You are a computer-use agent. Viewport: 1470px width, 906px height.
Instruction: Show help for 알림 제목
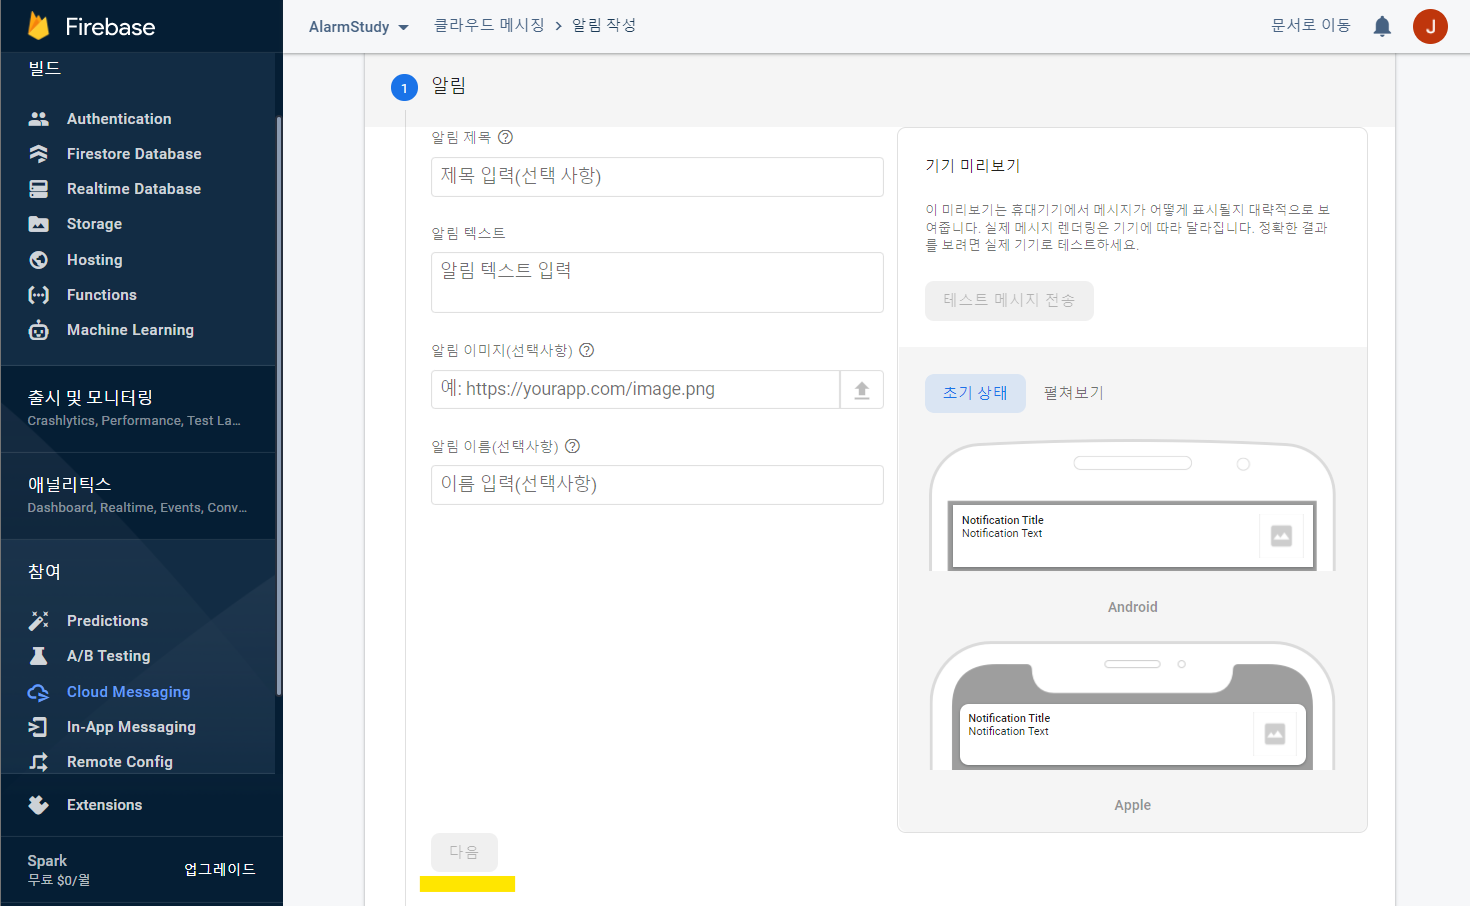(x=505, y=137)
